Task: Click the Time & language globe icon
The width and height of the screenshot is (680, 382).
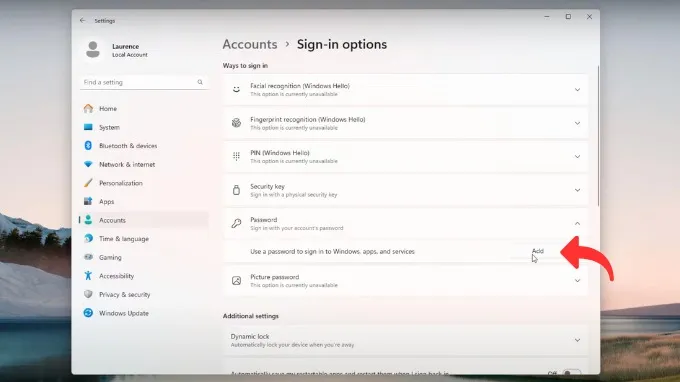Action: point(88,238)
